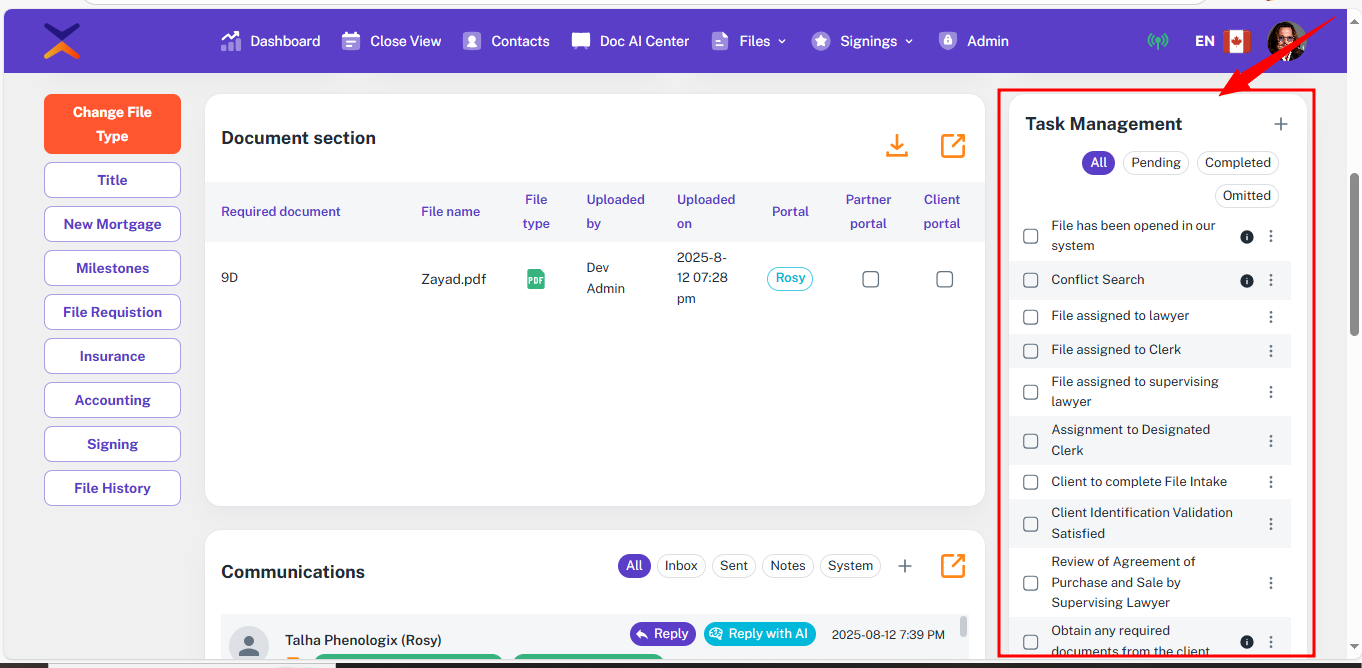Open Document section in pop-out view
Viewport: 1362px width, 668px height.
pos(953,146)
